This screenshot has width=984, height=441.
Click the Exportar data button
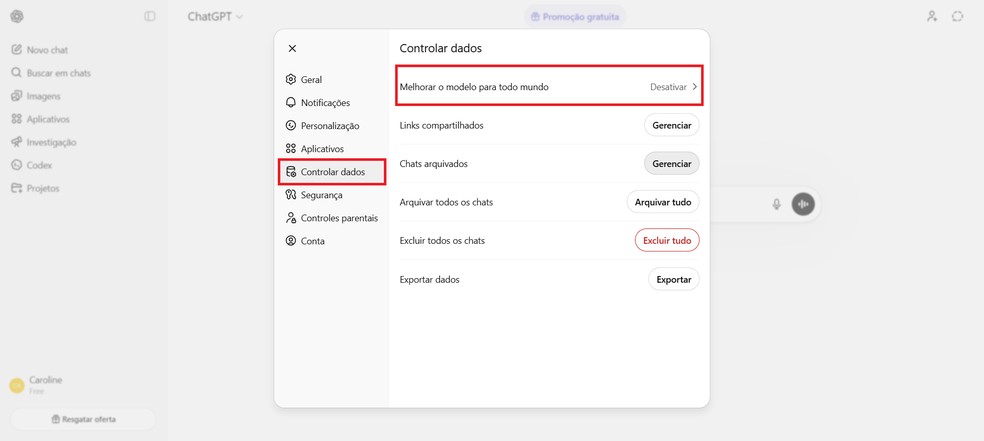[x=673, y=280]
